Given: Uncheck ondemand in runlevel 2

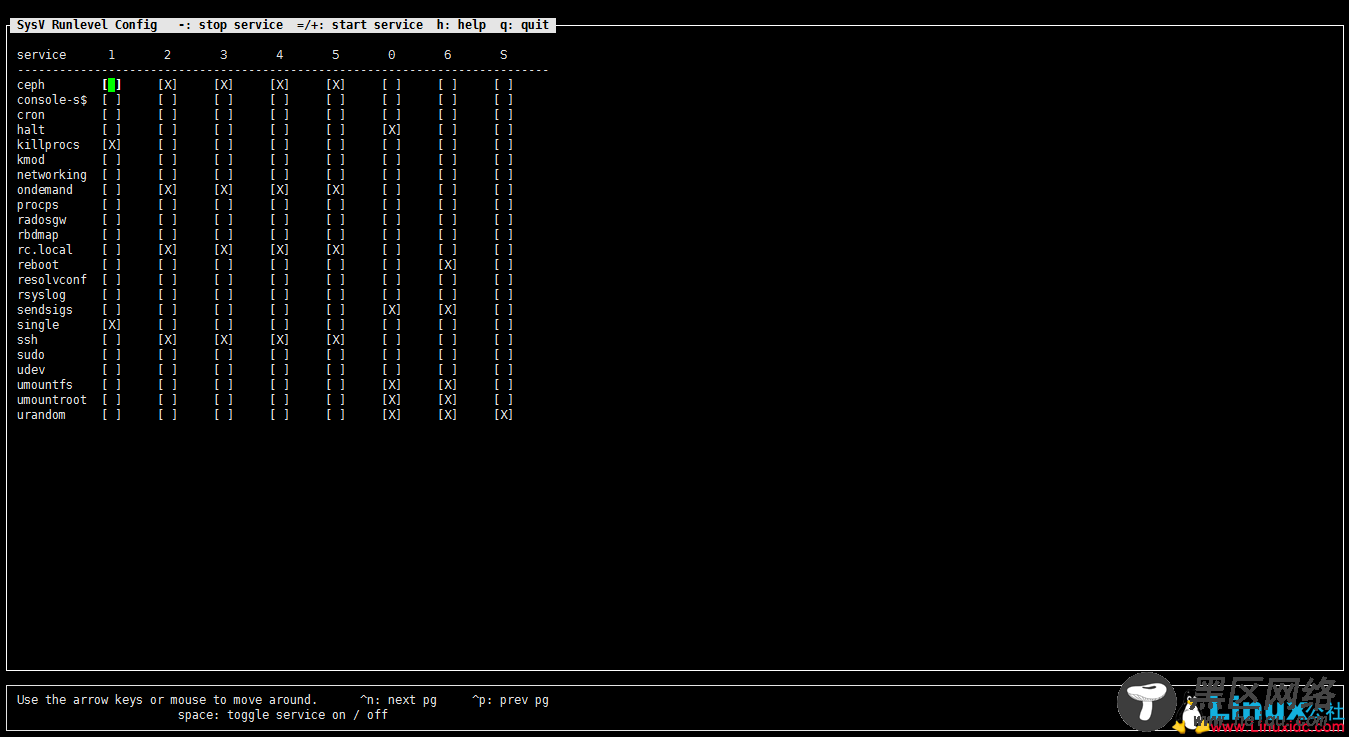Looking at the screenshot, I should (168, 190).
